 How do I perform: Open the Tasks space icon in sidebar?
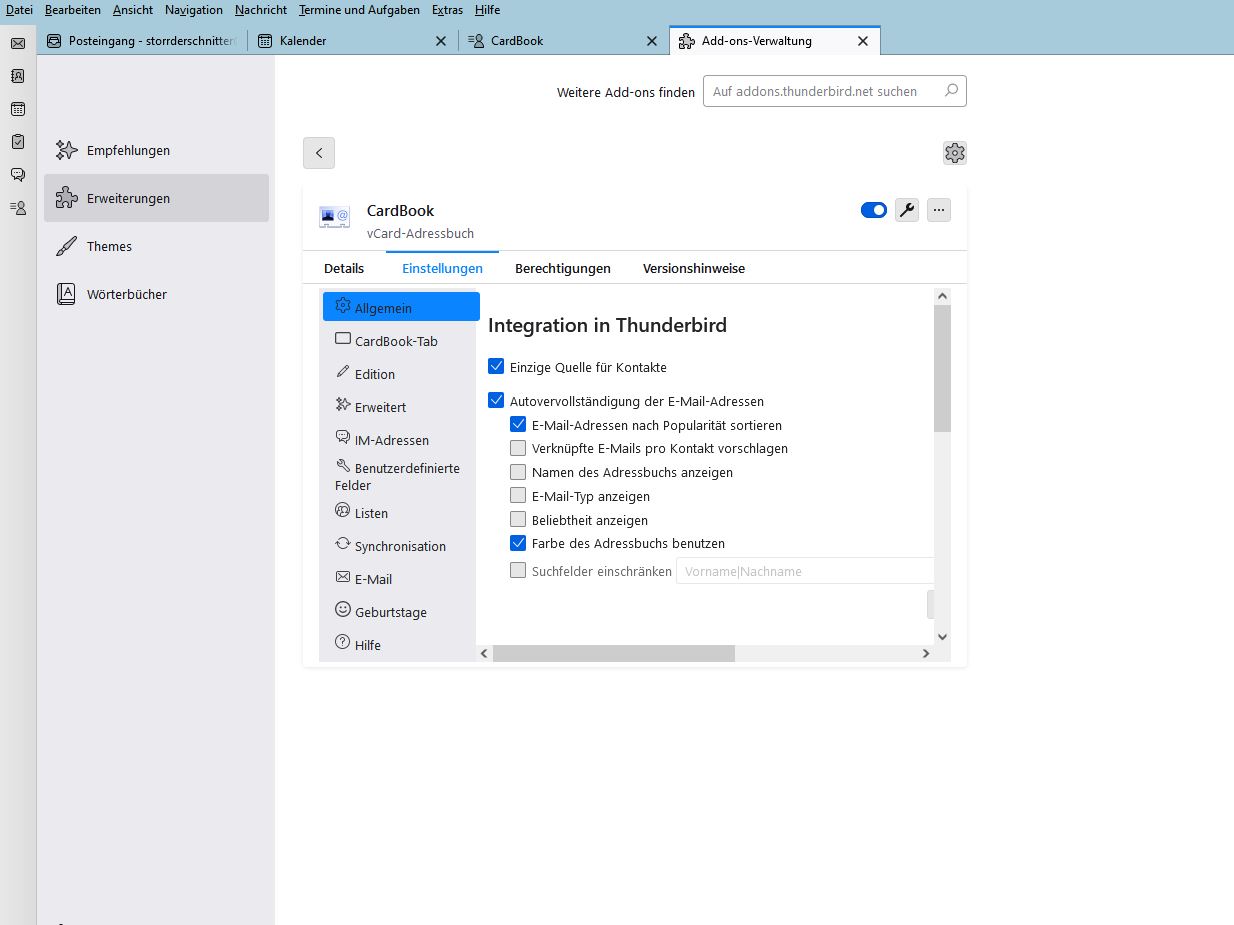(18, 142)
